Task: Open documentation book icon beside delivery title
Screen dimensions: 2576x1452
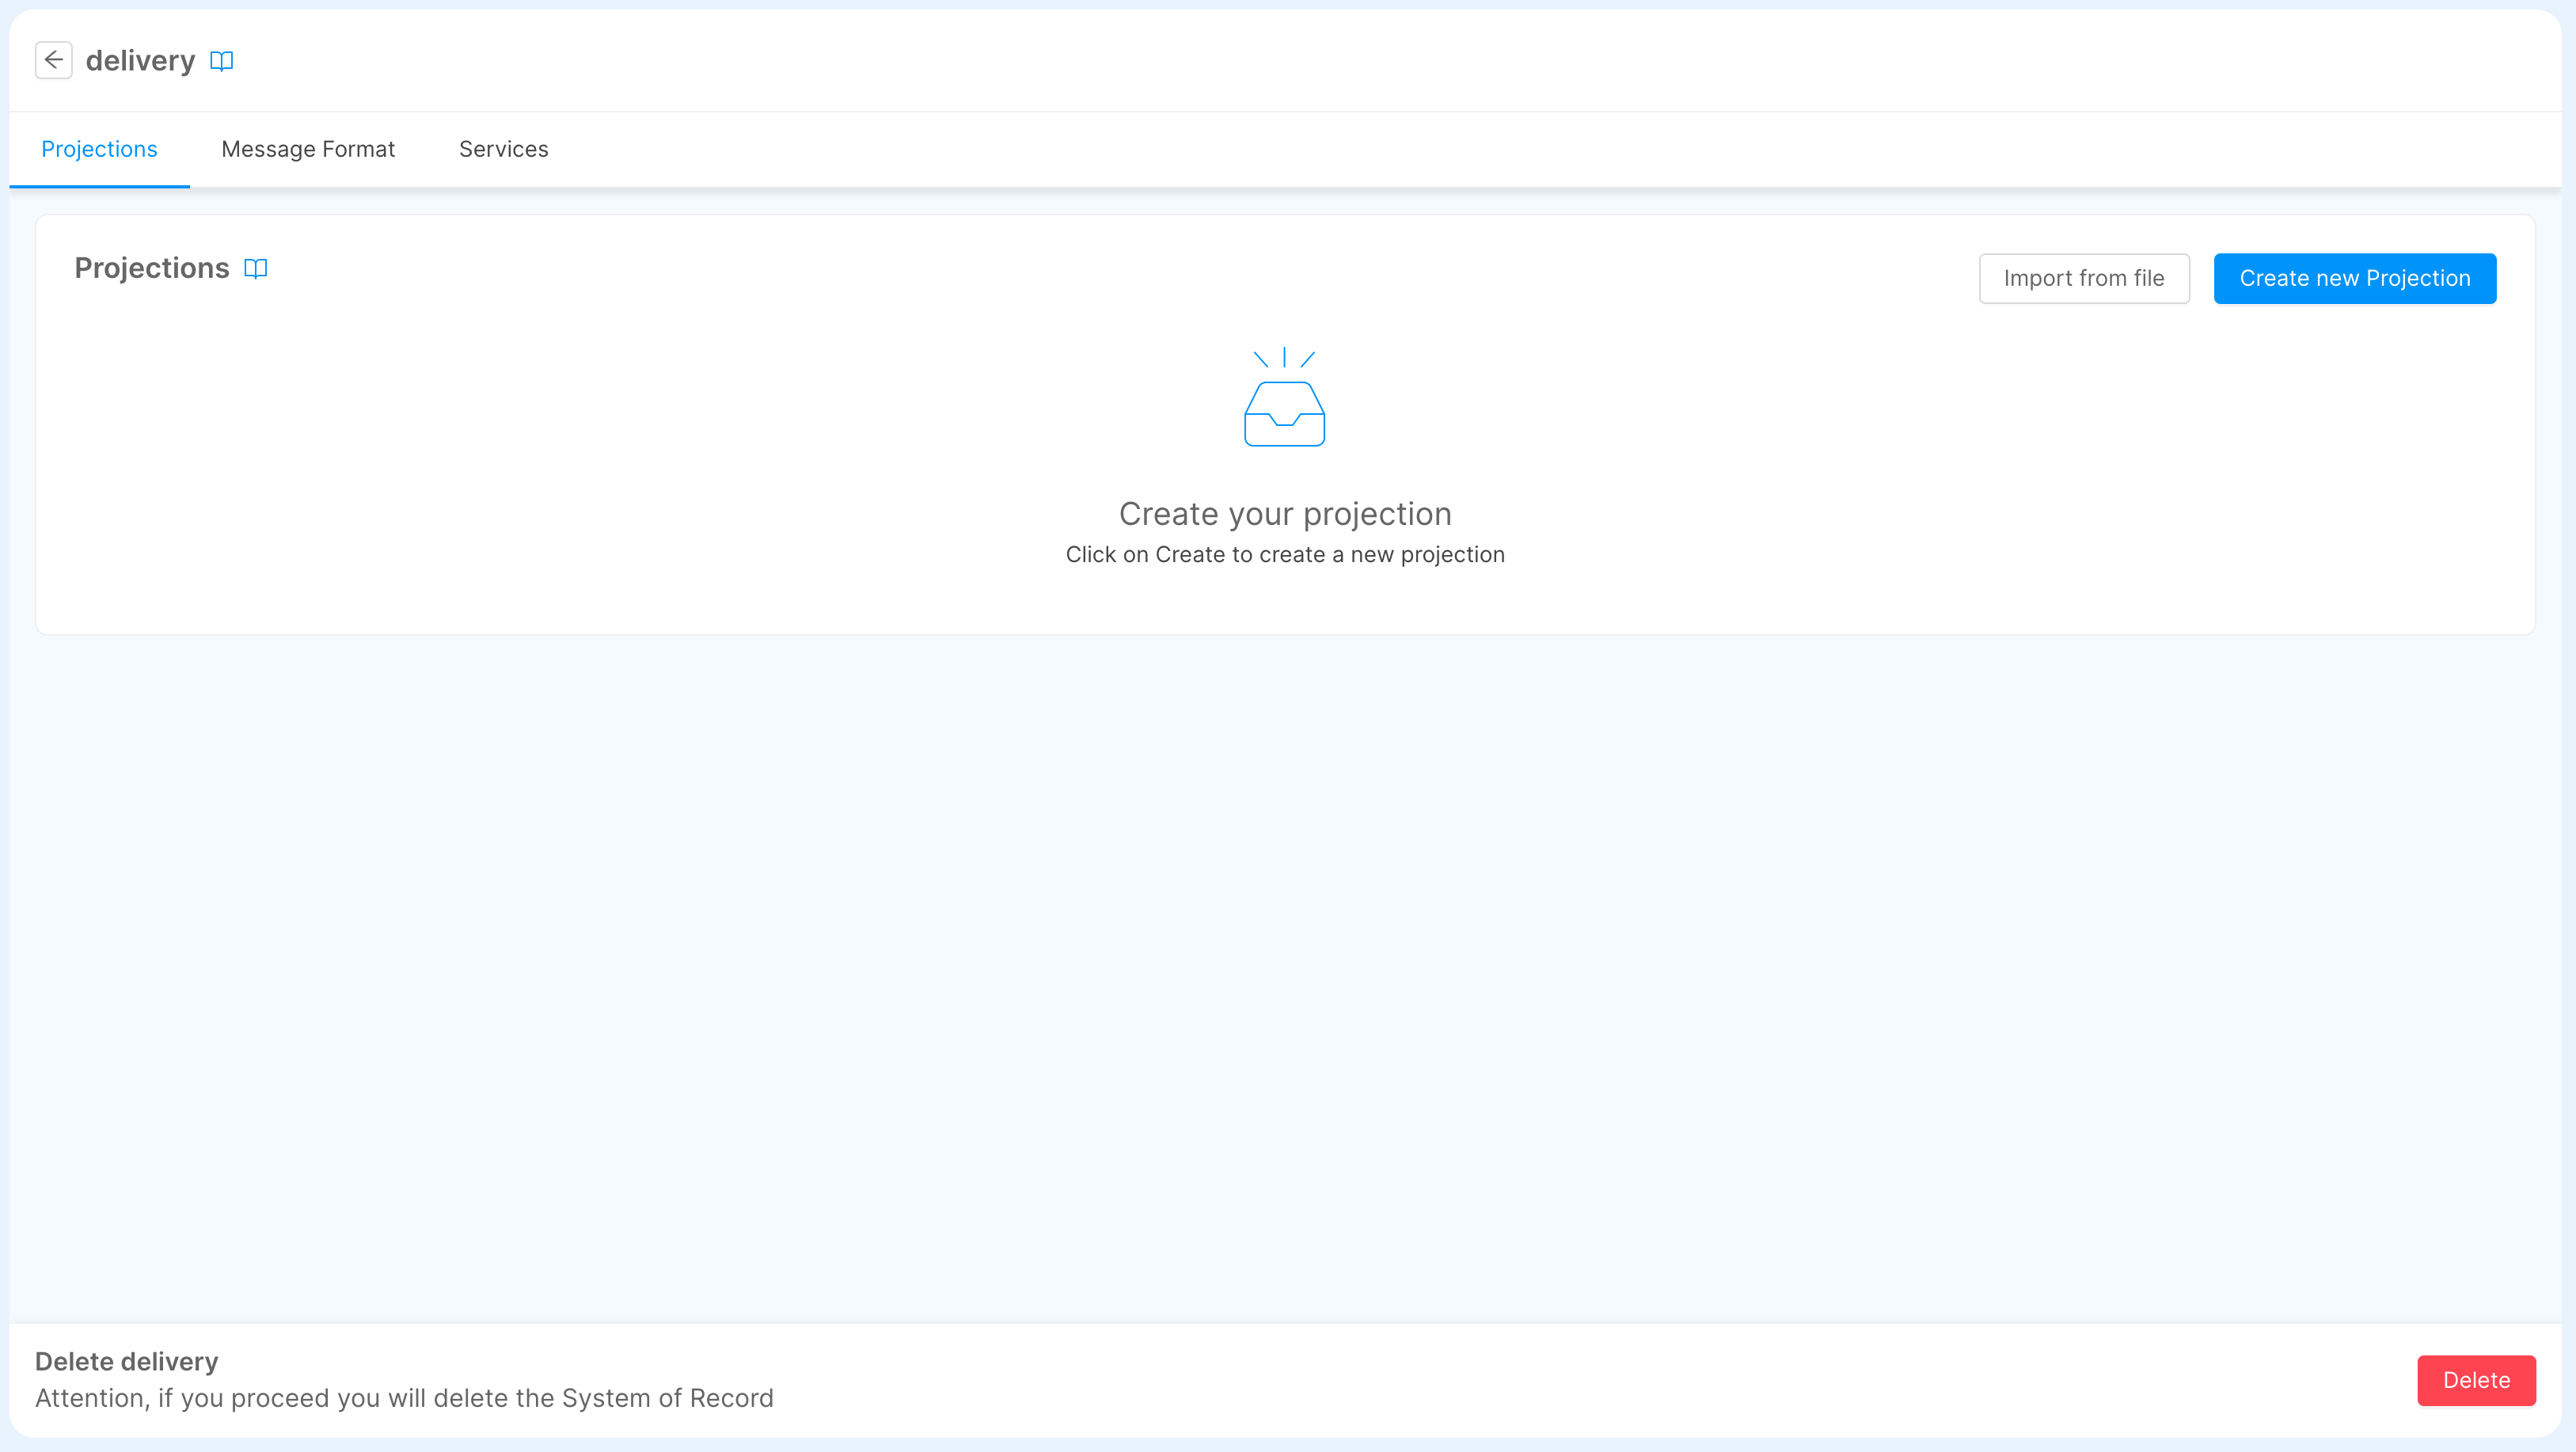Action: [221, 61]
